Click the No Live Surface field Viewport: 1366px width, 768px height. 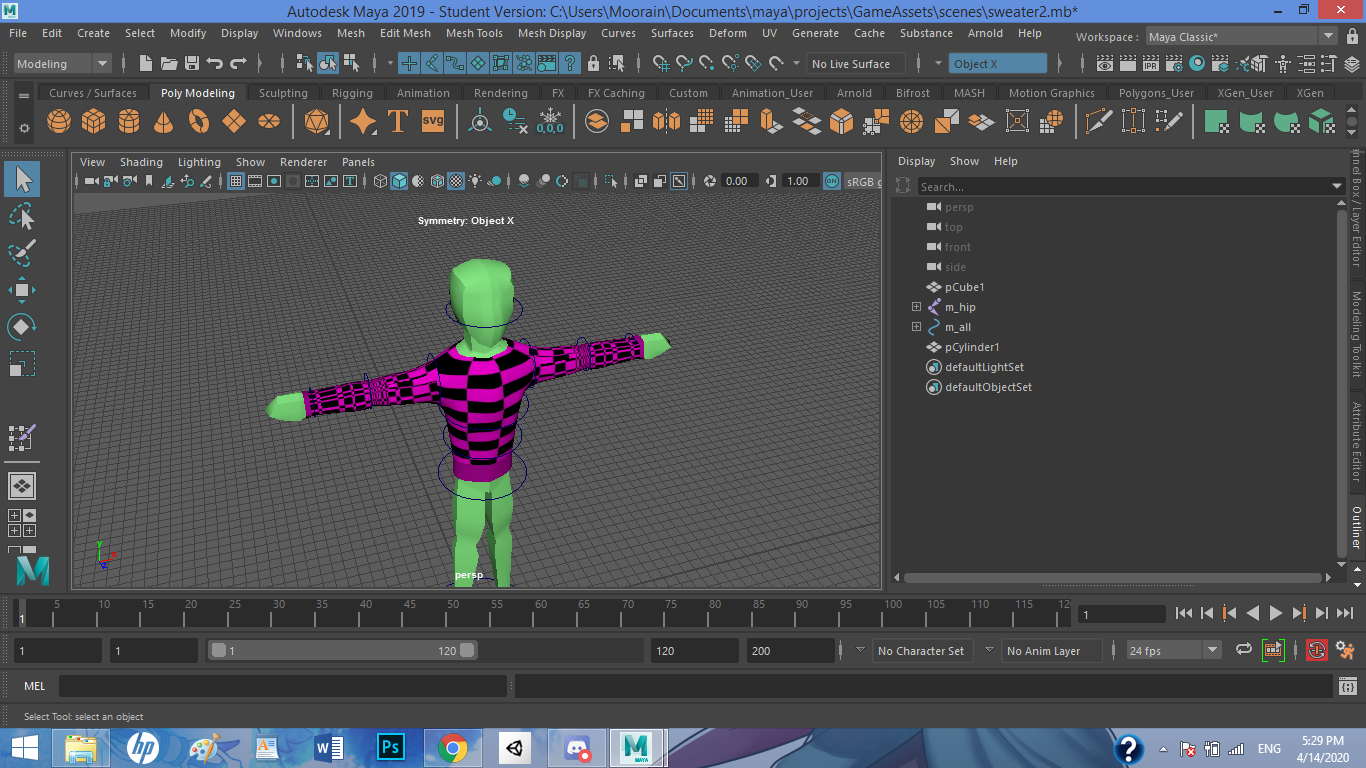point(856,63)
